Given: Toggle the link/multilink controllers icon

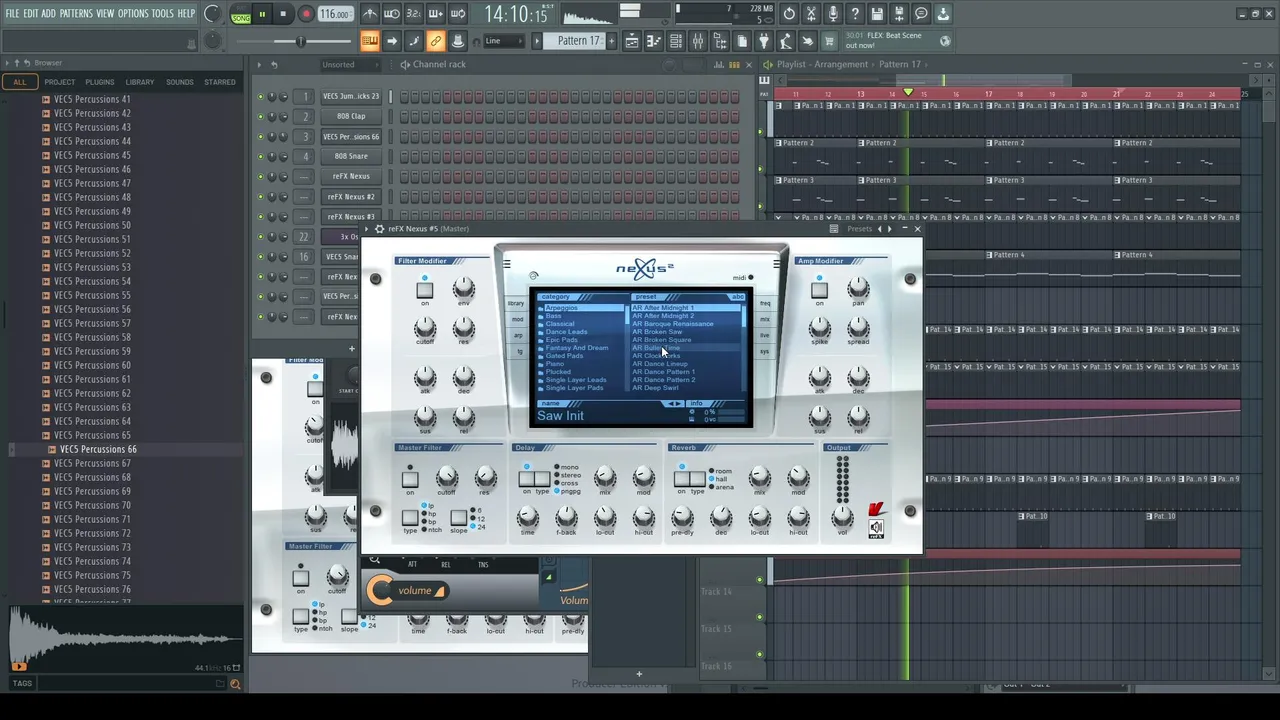Looking at the screenshot, I should 436,41.
